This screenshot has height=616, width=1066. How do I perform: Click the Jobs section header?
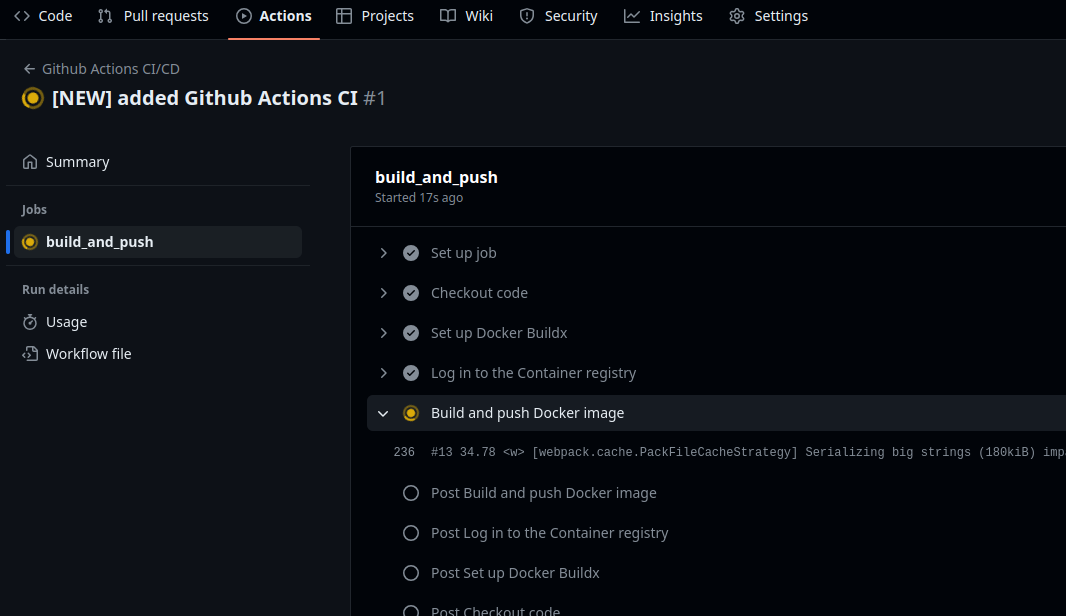pos(34,210)
